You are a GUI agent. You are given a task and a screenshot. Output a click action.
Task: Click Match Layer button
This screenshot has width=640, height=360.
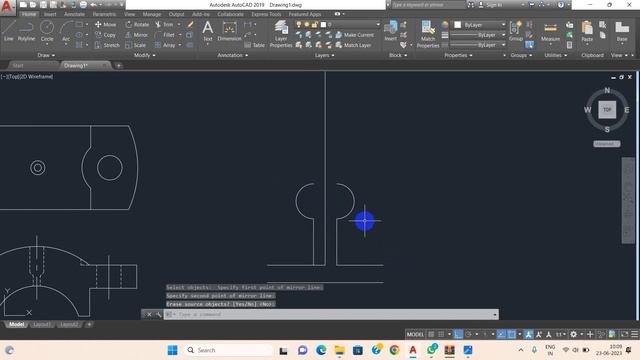tap(353, 45)
